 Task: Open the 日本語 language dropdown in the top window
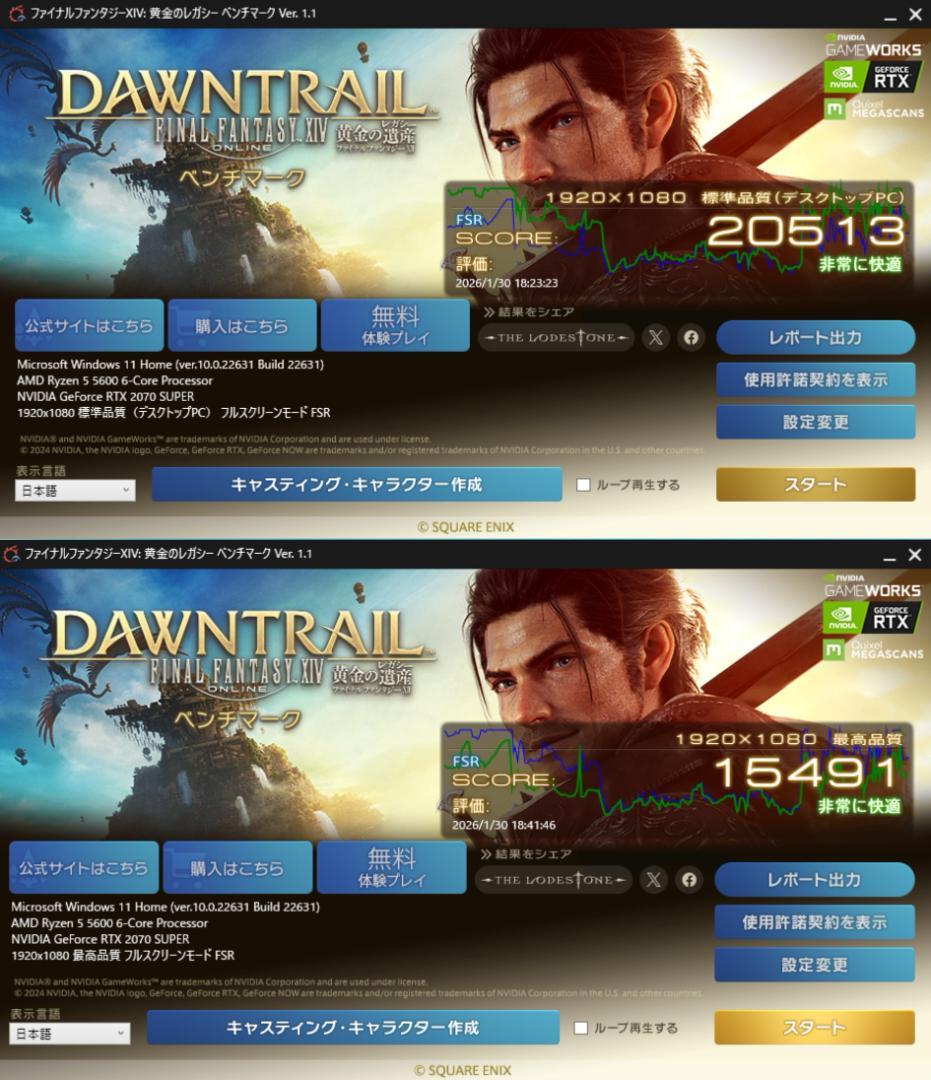tap(75, 490)
